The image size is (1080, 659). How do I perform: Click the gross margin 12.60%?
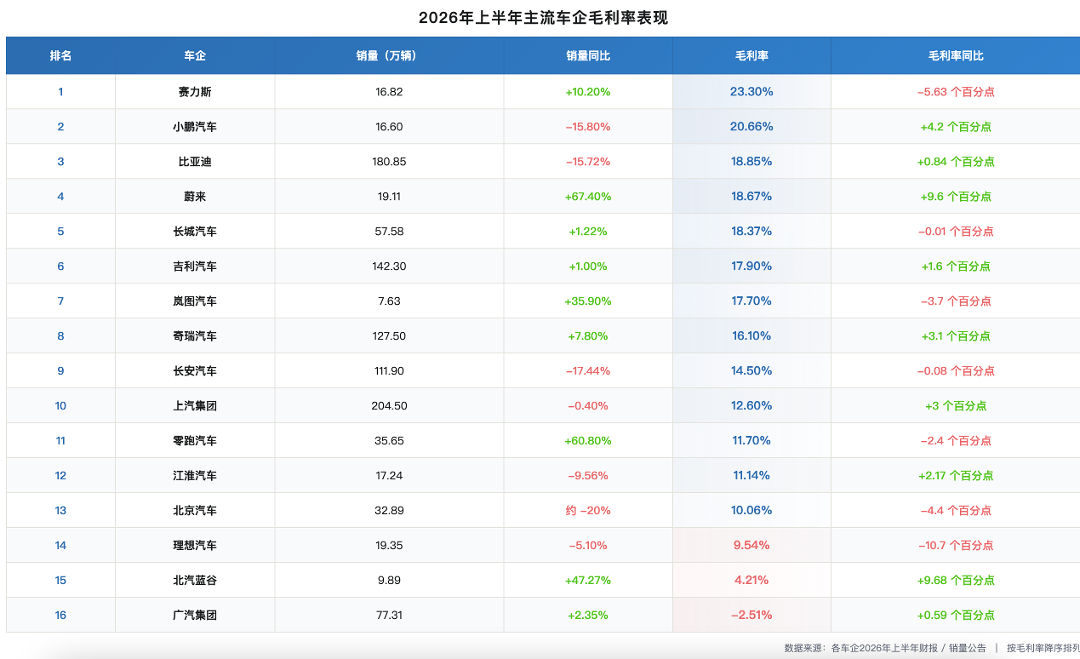[751, 406]
